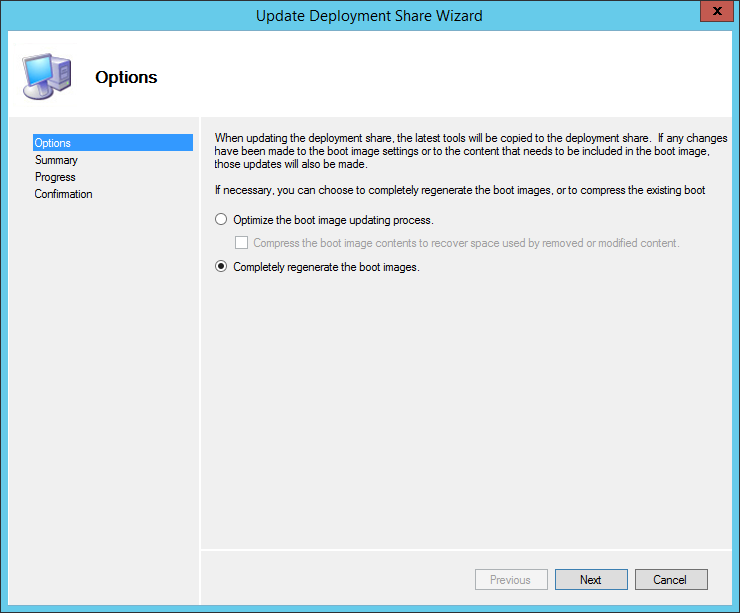Click the greyed-out Previous button
Image resolution: width=740 pixels, height=613 pixels.
[x=510, y=580]
